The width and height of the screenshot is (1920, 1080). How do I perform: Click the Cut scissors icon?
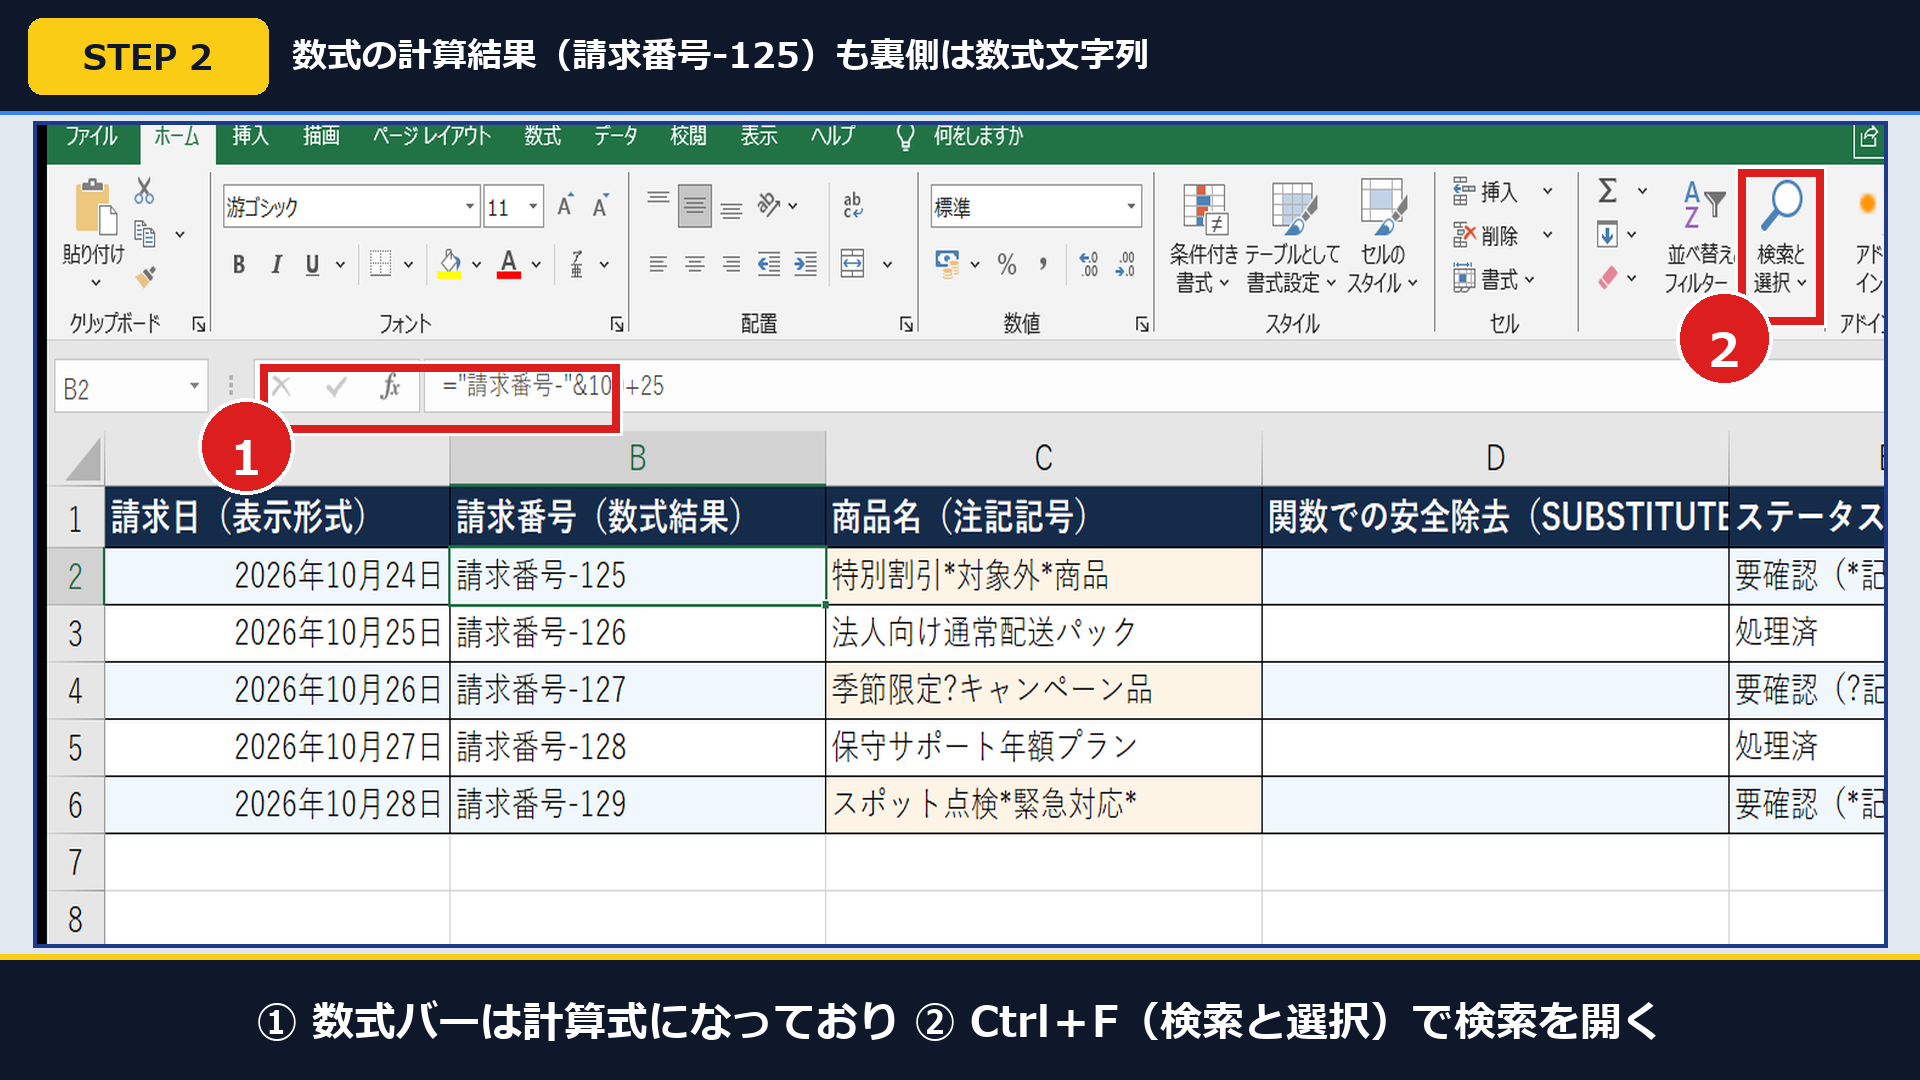(145, 190)
